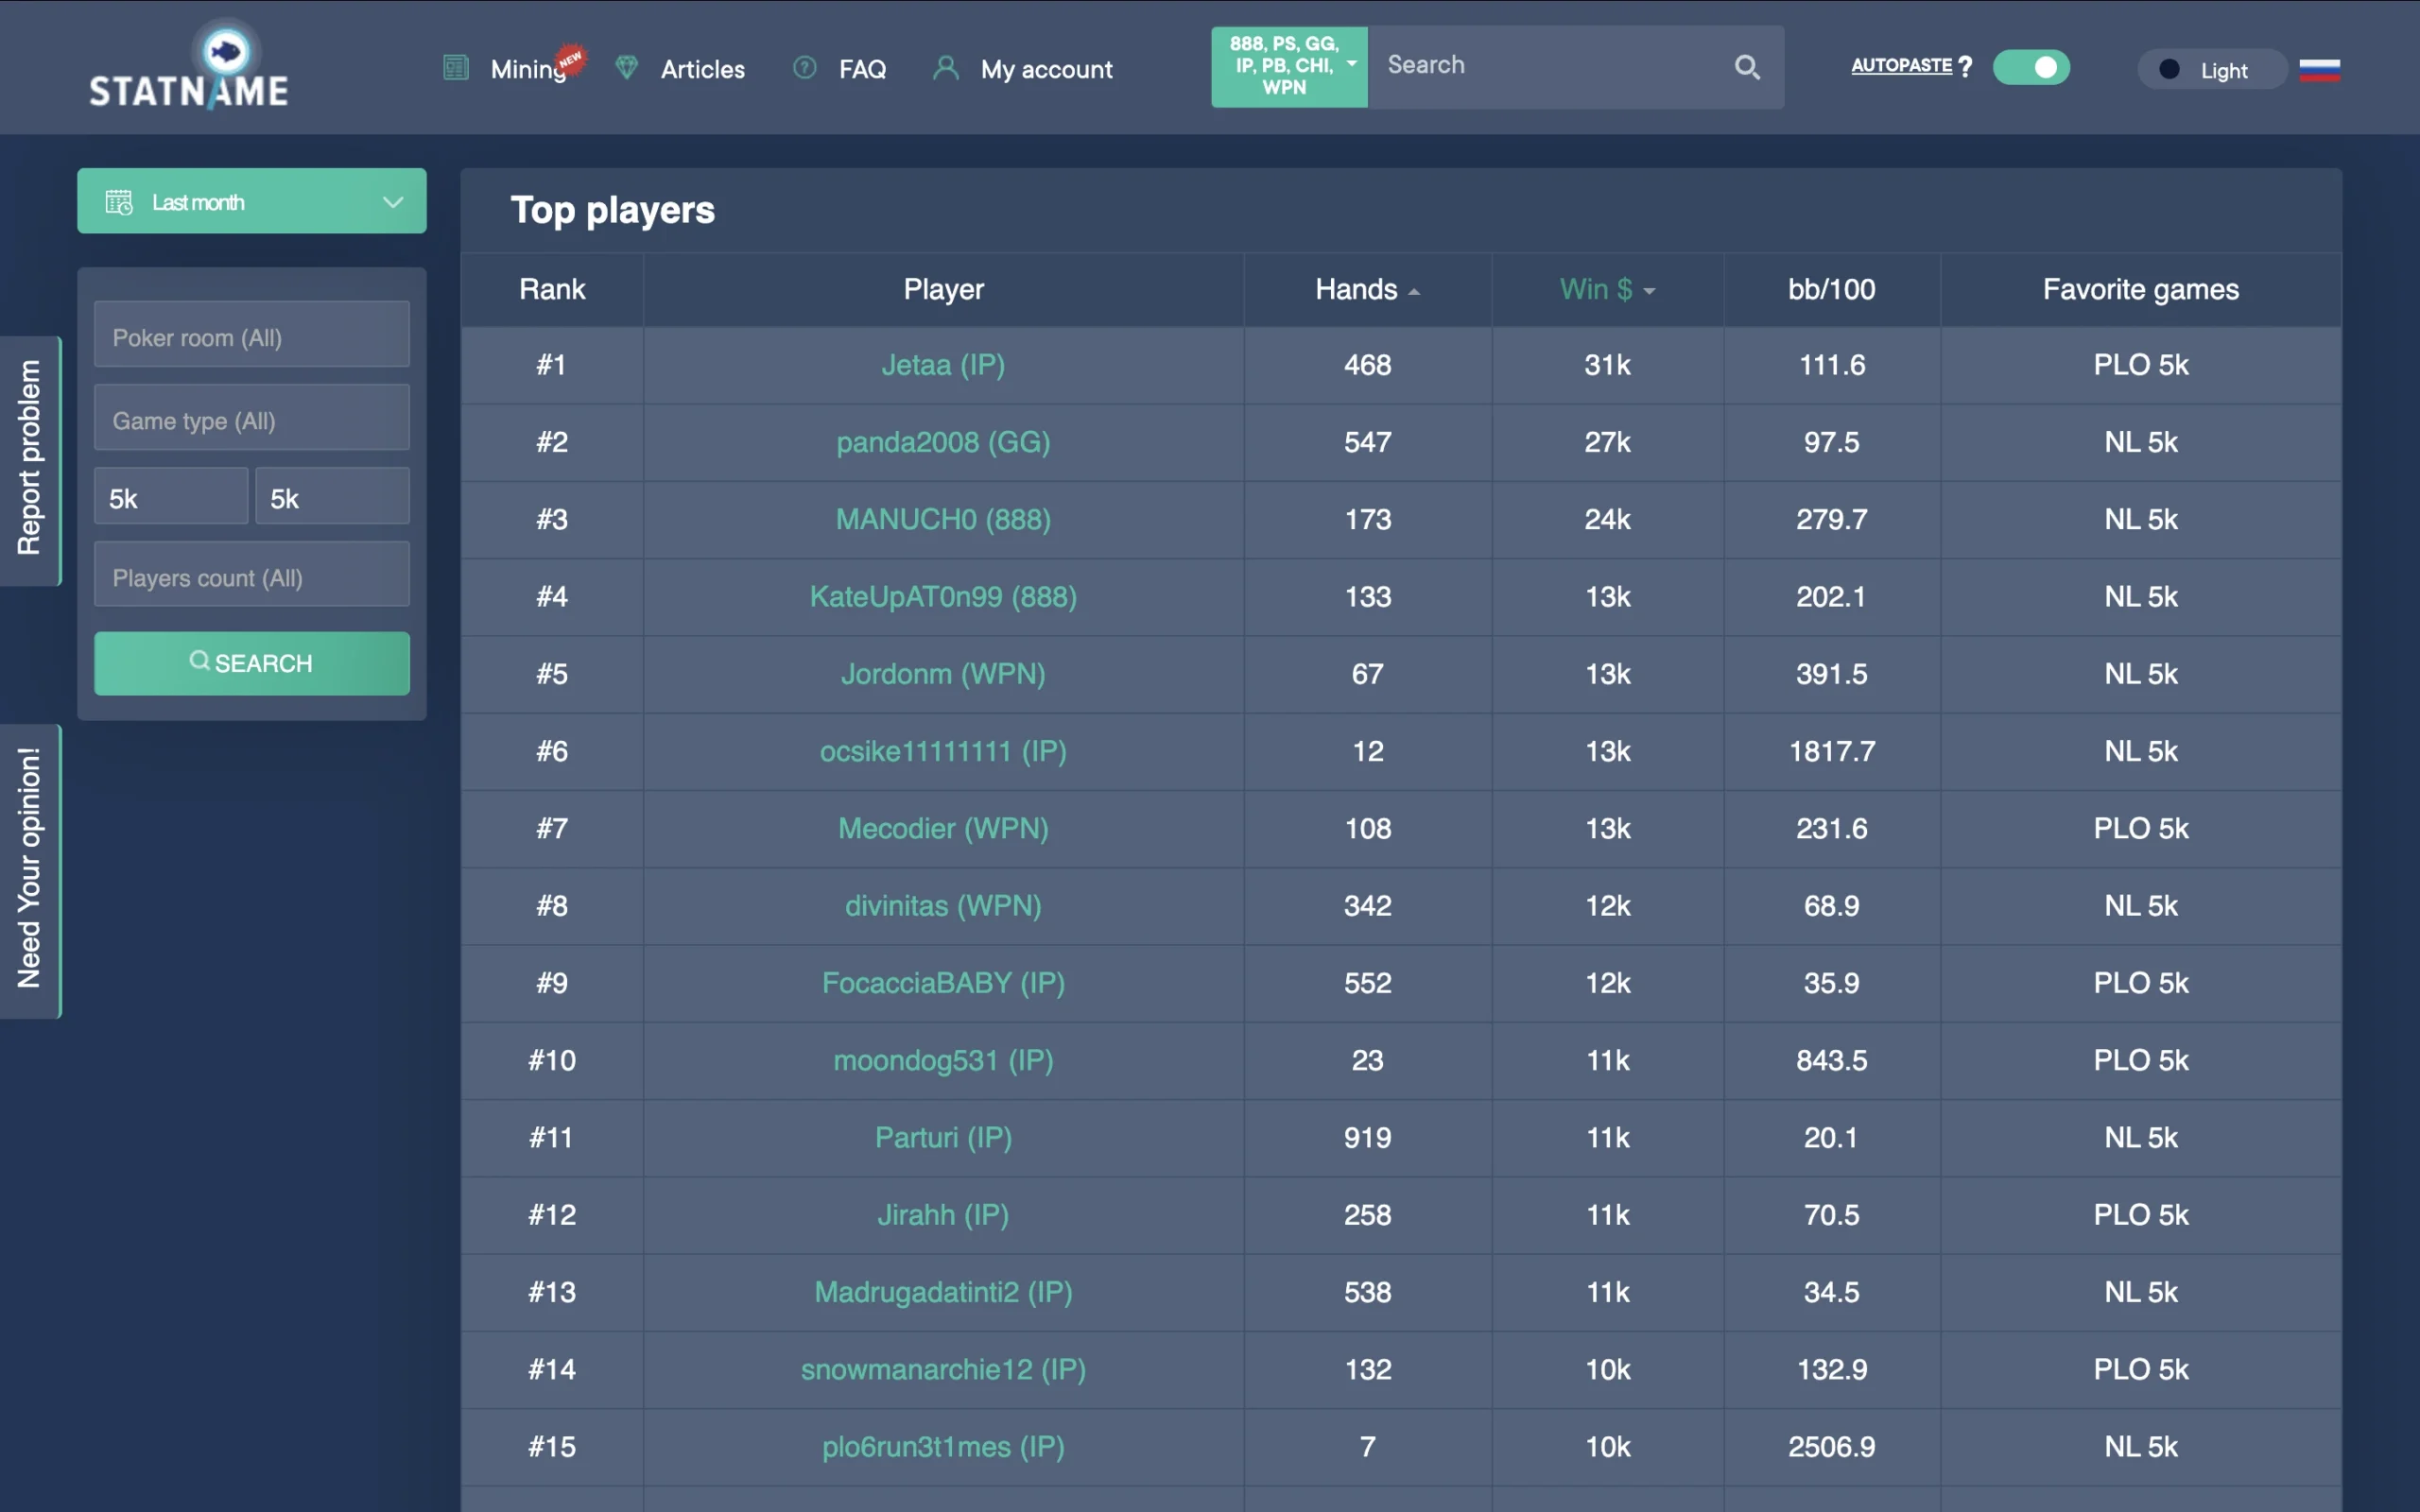This screenshot has width=2420, height=1512.
Task: Click the Mining grid icon
Action: point(456,68)
